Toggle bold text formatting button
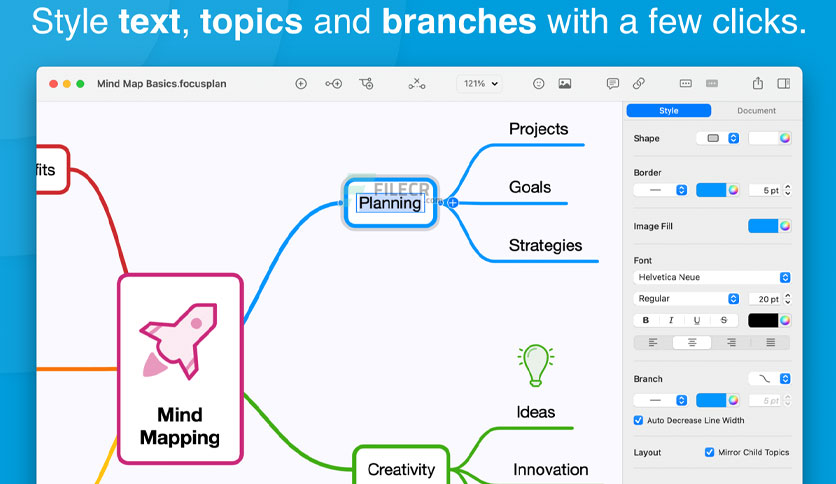Viewport: 836px width, 484px height. (646, 320)
